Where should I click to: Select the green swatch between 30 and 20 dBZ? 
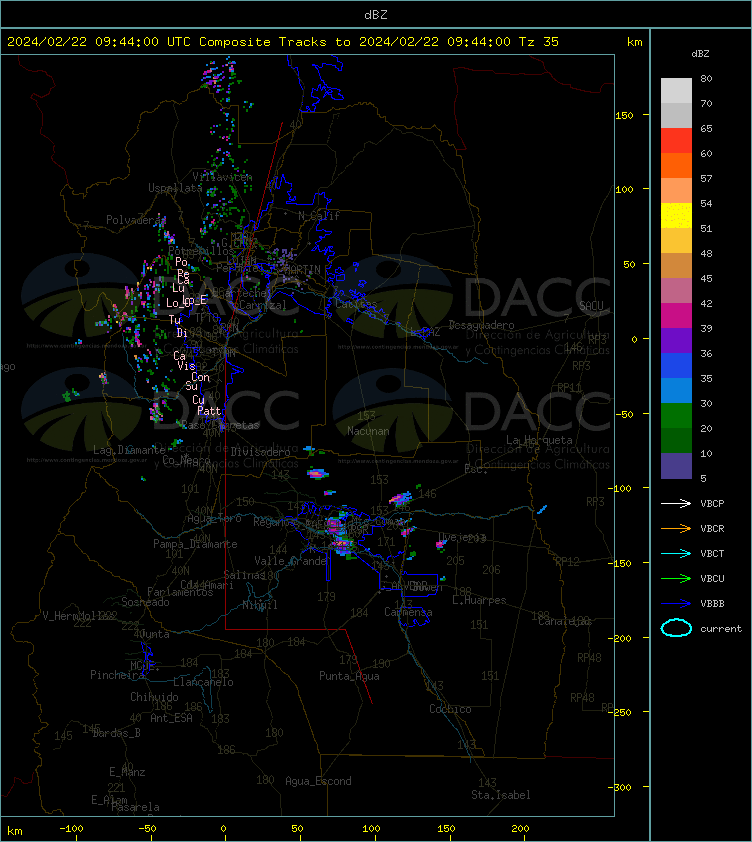click(x=676, y=415)
